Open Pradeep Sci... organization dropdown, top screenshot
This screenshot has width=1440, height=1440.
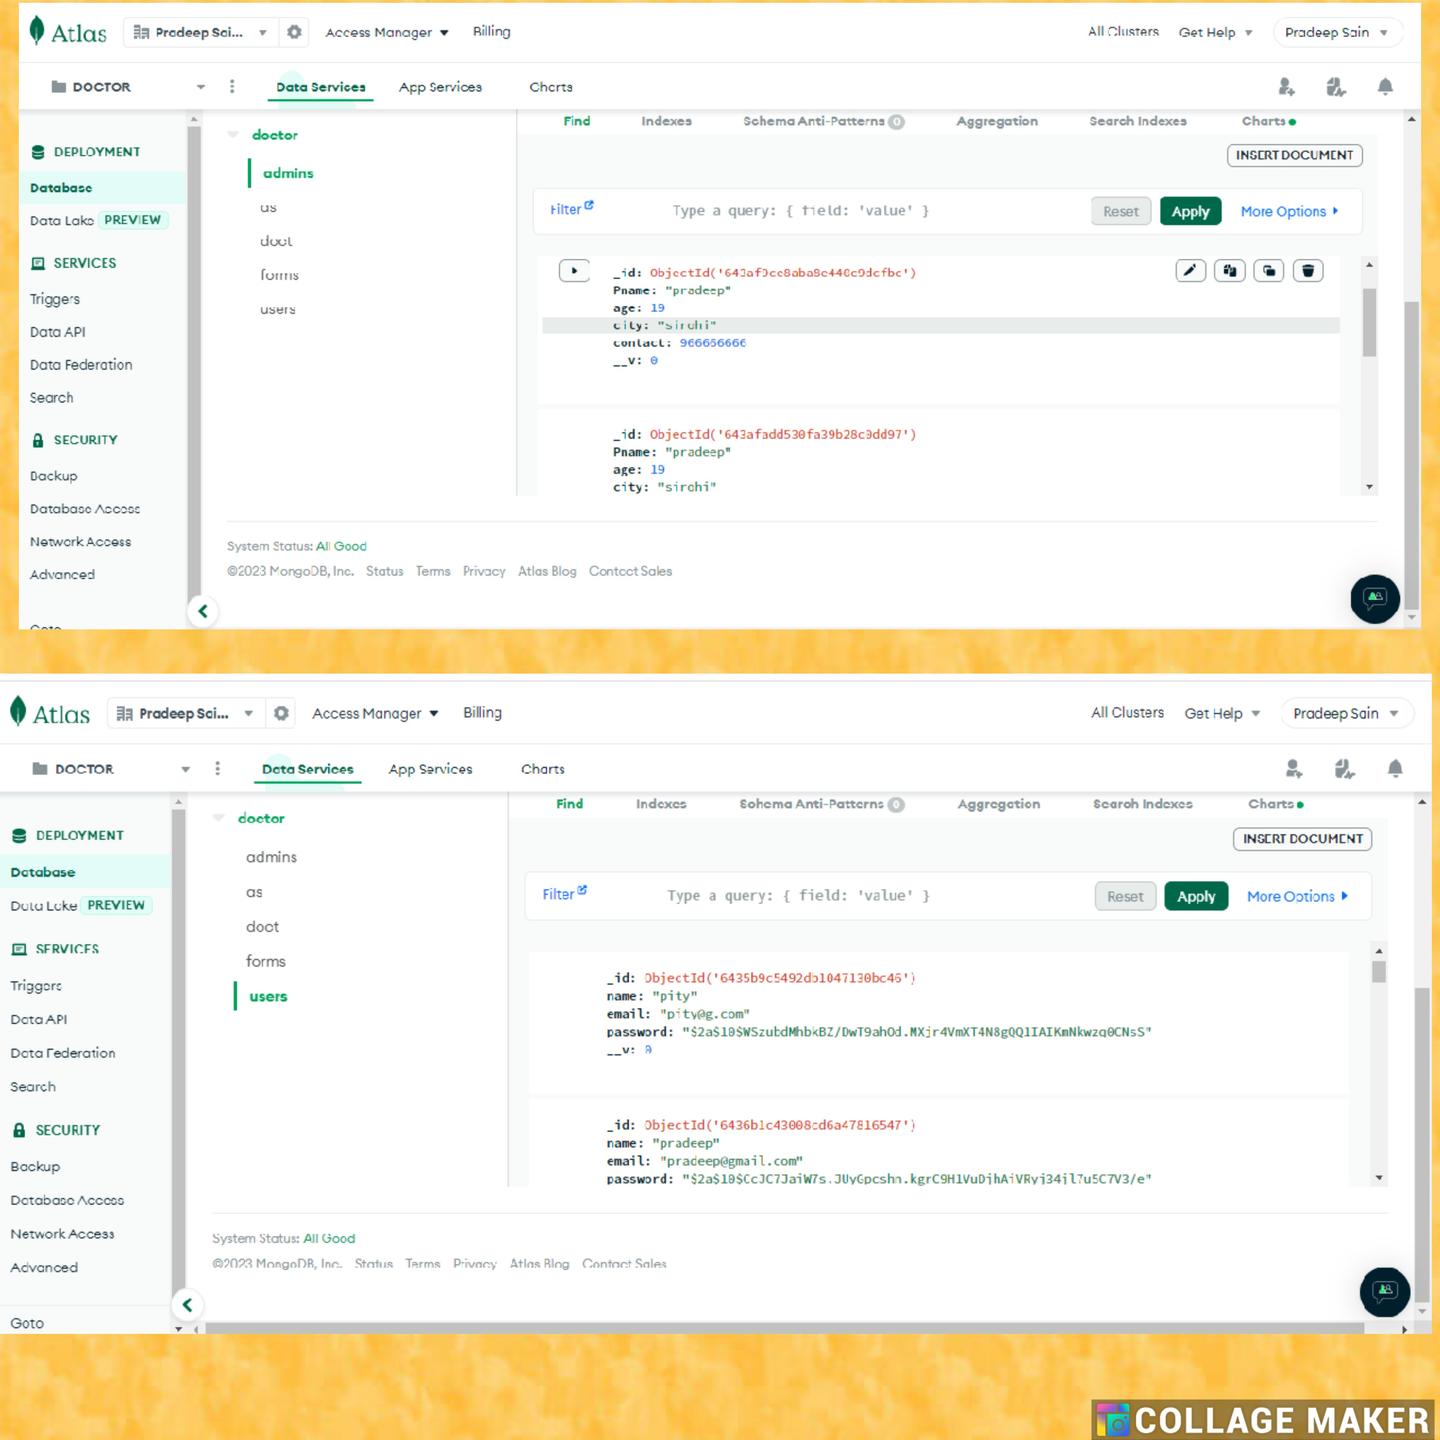(199, 32)
